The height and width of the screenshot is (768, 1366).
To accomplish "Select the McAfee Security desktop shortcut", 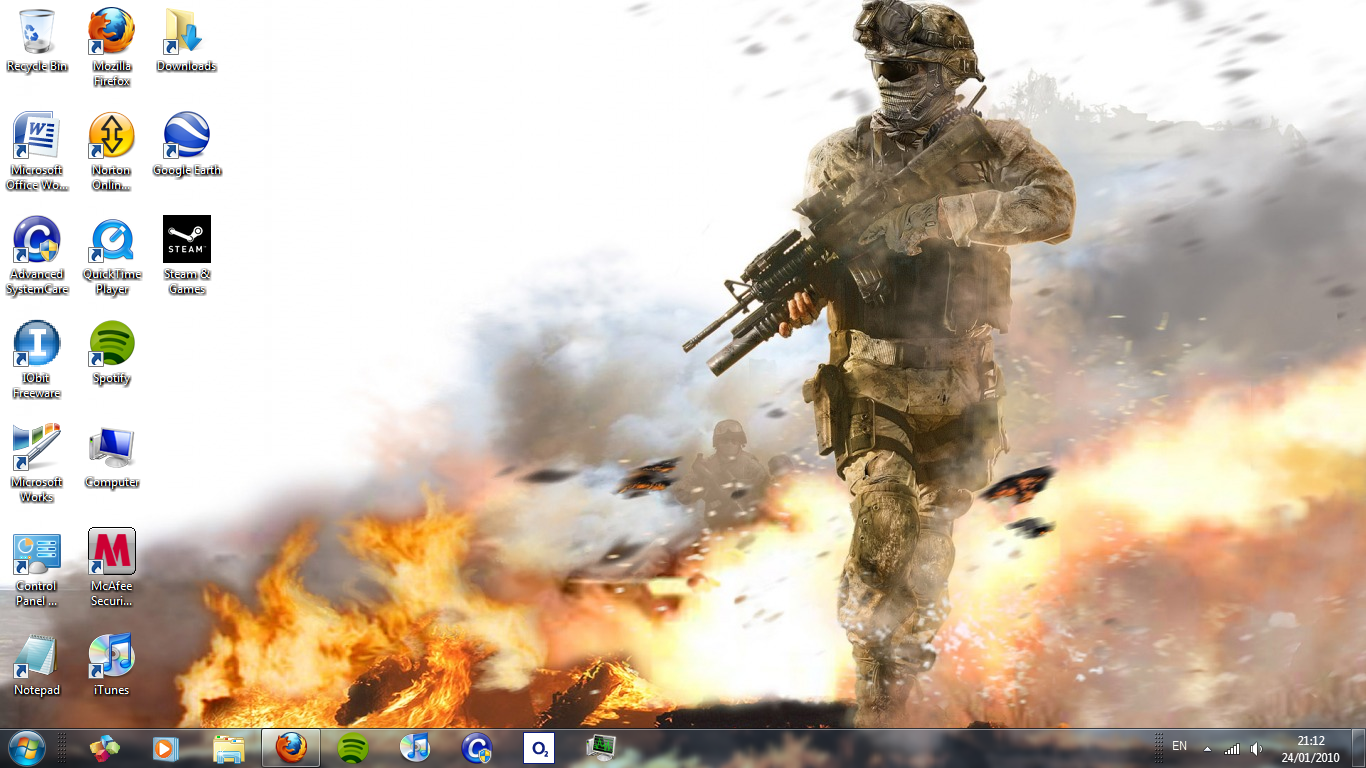I will pos(112,567).
